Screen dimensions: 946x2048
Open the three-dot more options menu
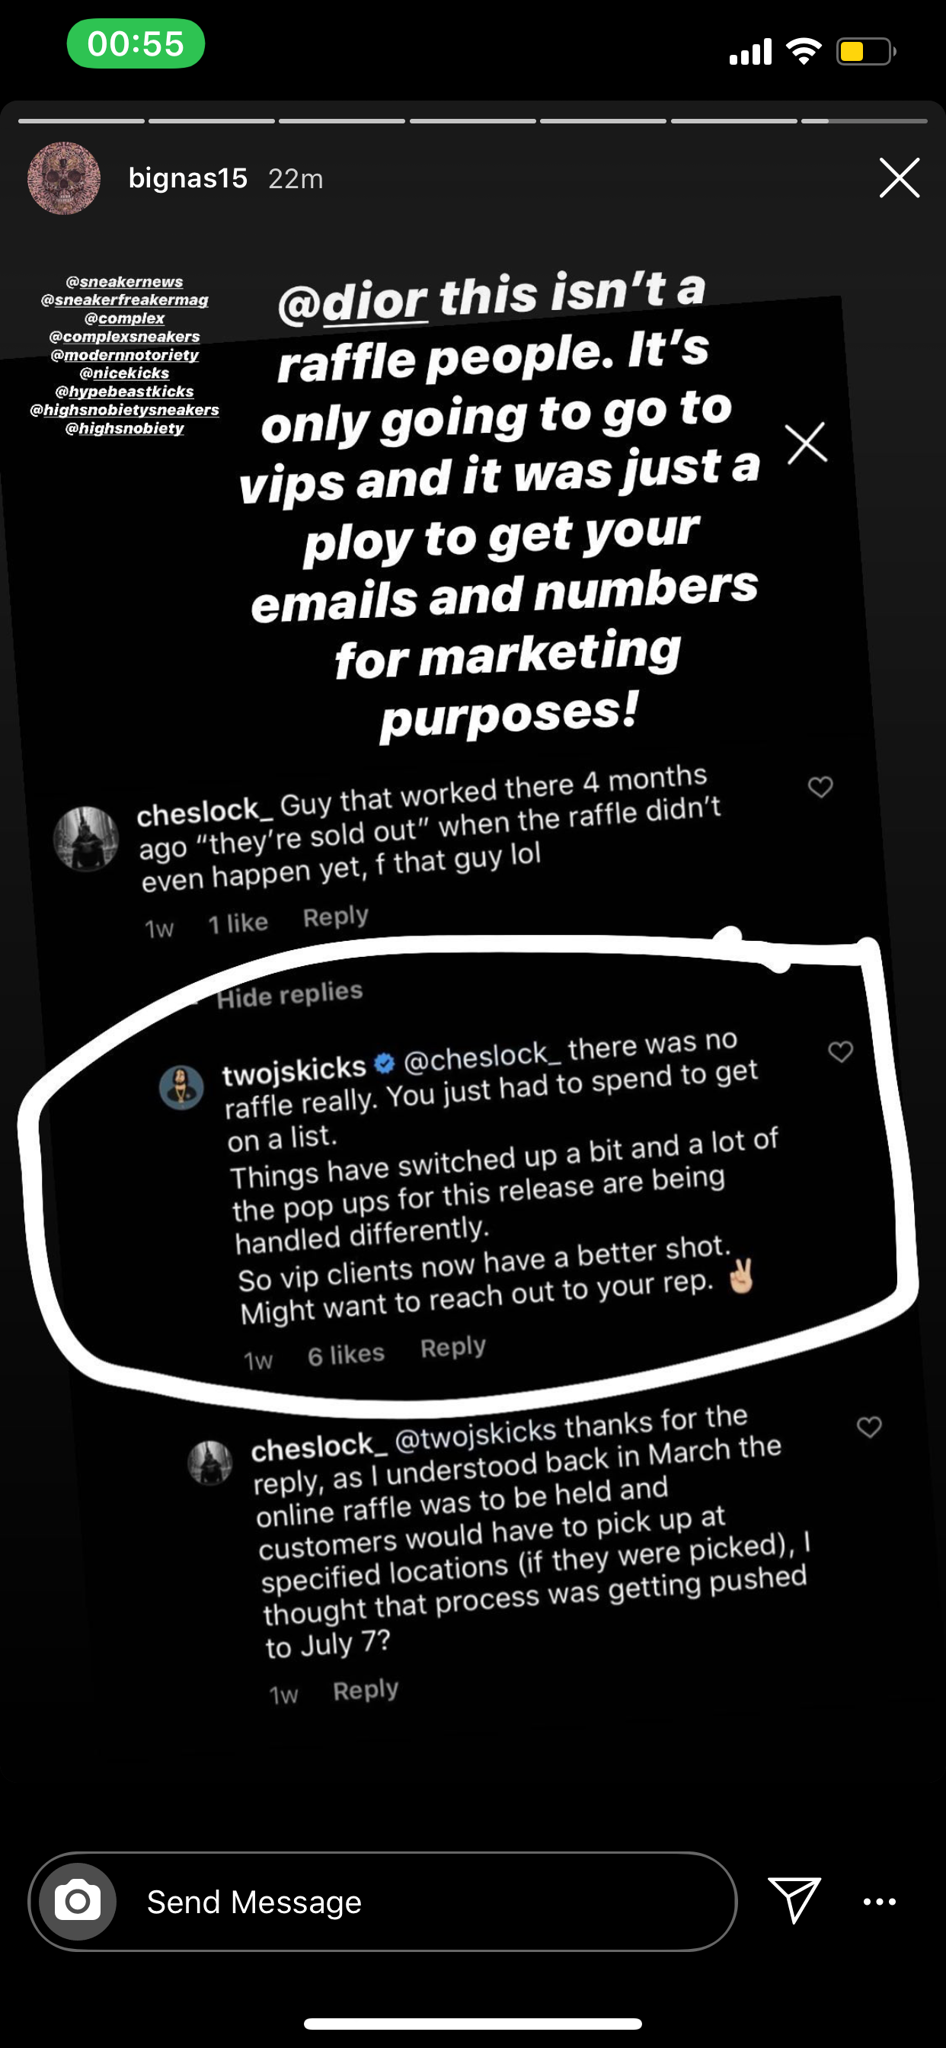[879, 1901]
